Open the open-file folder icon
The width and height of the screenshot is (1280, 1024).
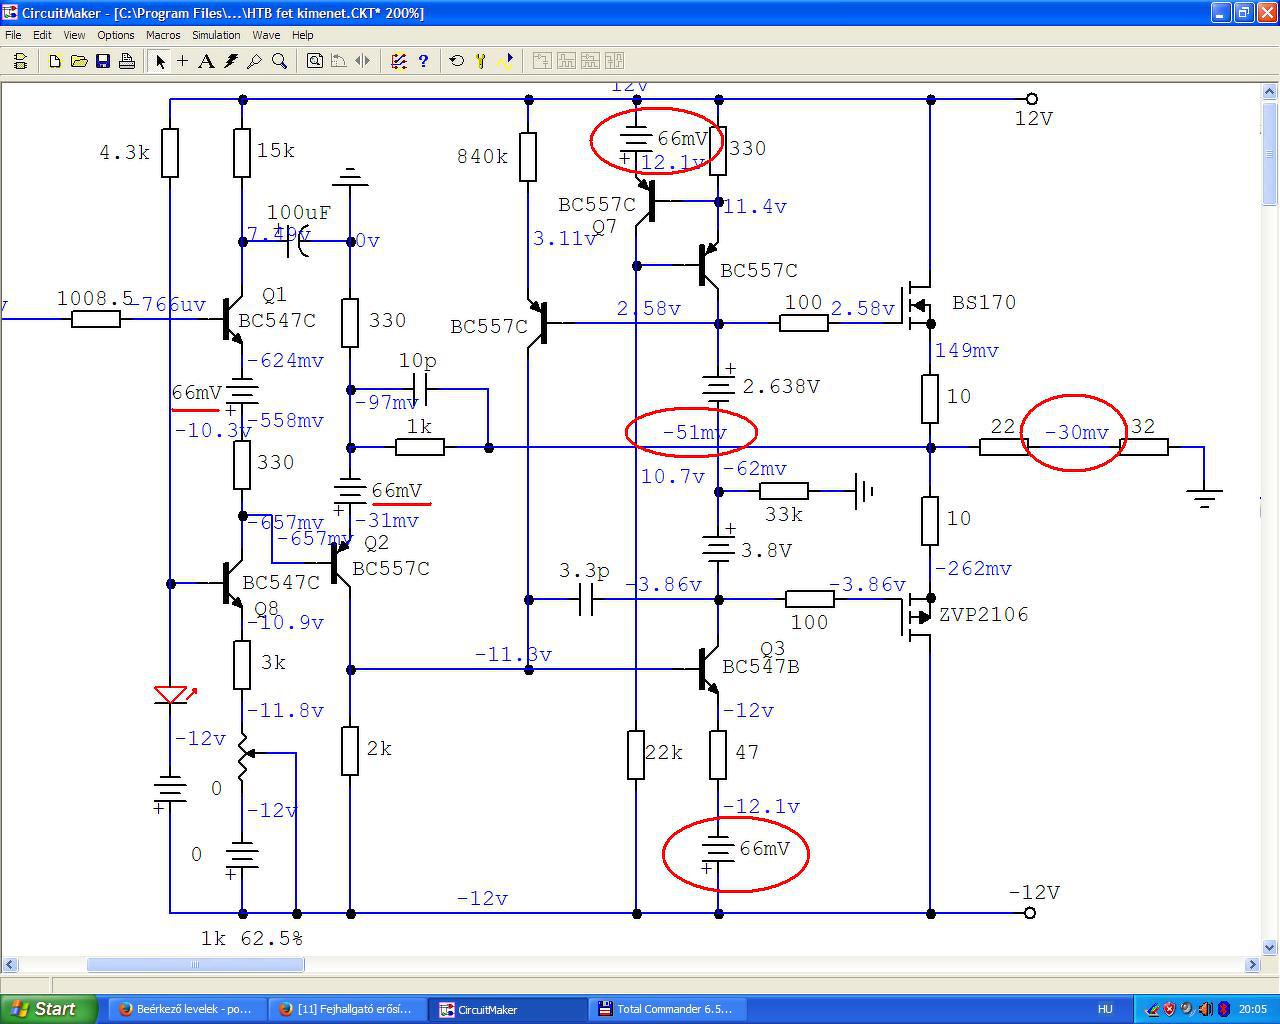point(79,61)
